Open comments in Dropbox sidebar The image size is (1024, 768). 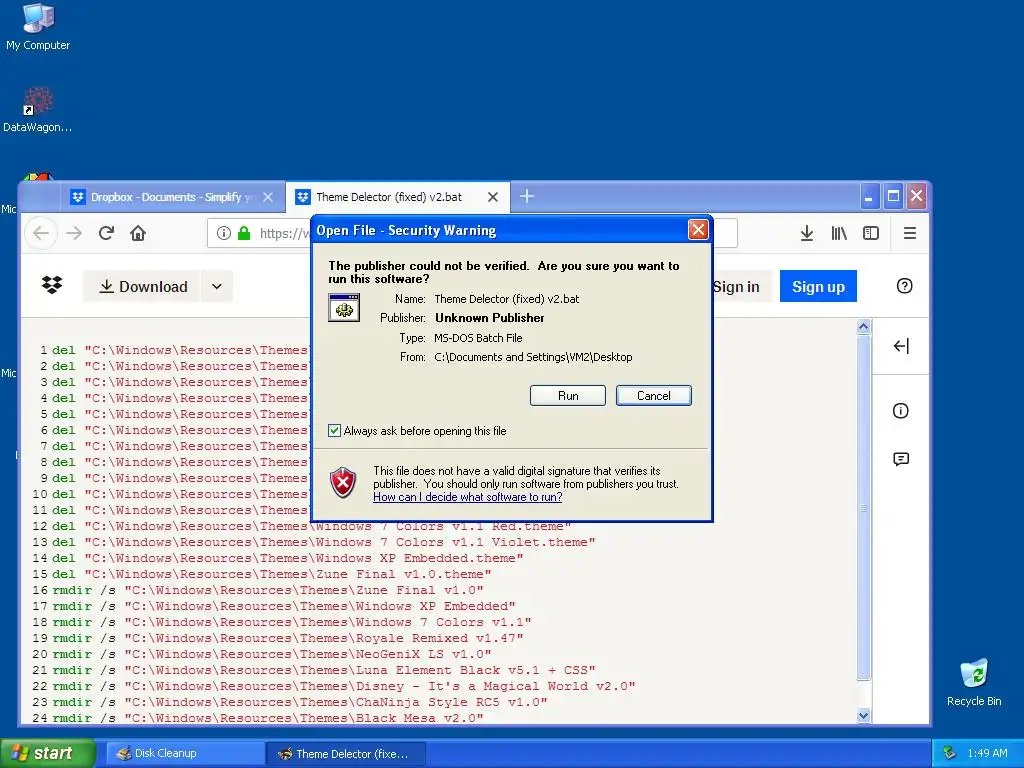[901, 459]
